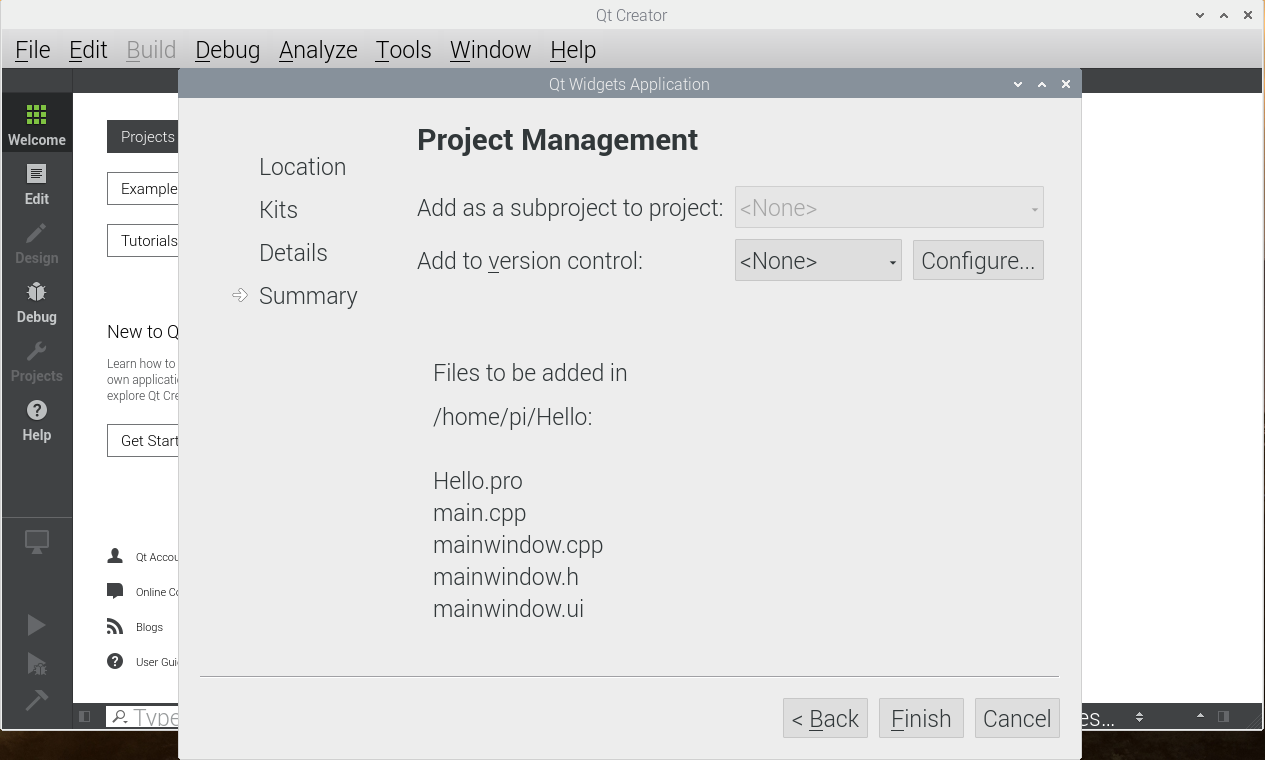Screen dimensions: 1265x760
Task: Open the Analyze menu
Action: pos(318,50)
